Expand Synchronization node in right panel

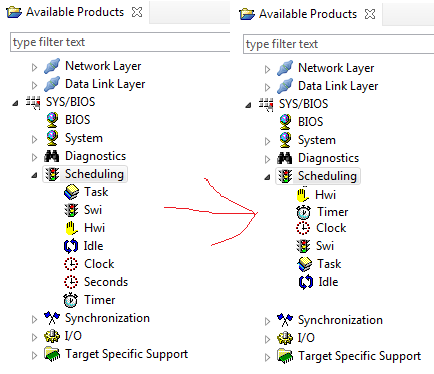coord(267,321)
